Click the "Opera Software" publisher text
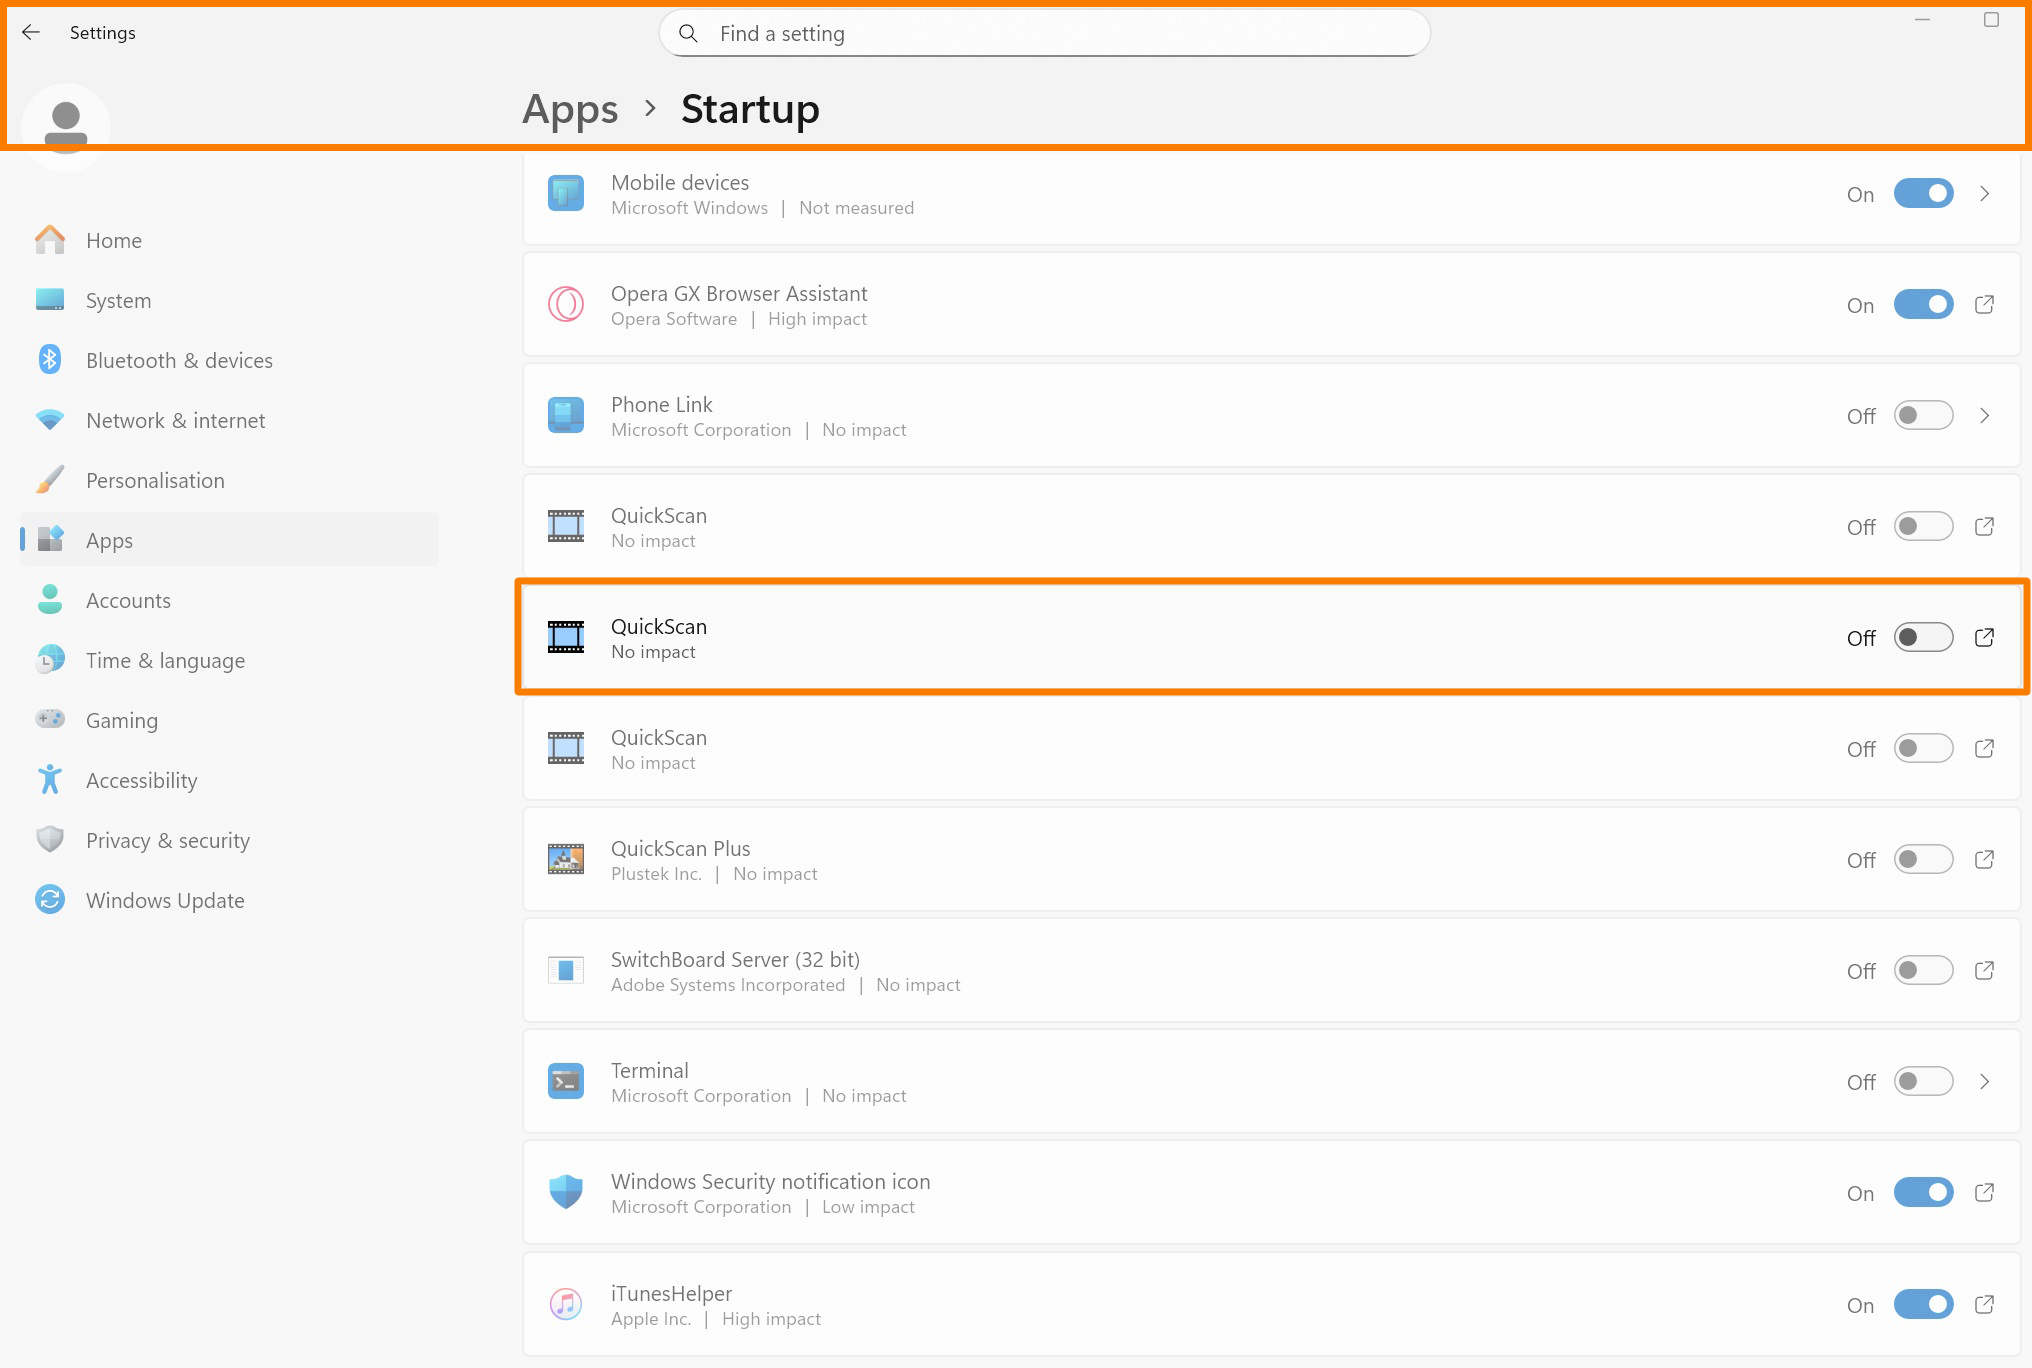This screenshot has height=1368, width=2032. click(x=674, y=319)
